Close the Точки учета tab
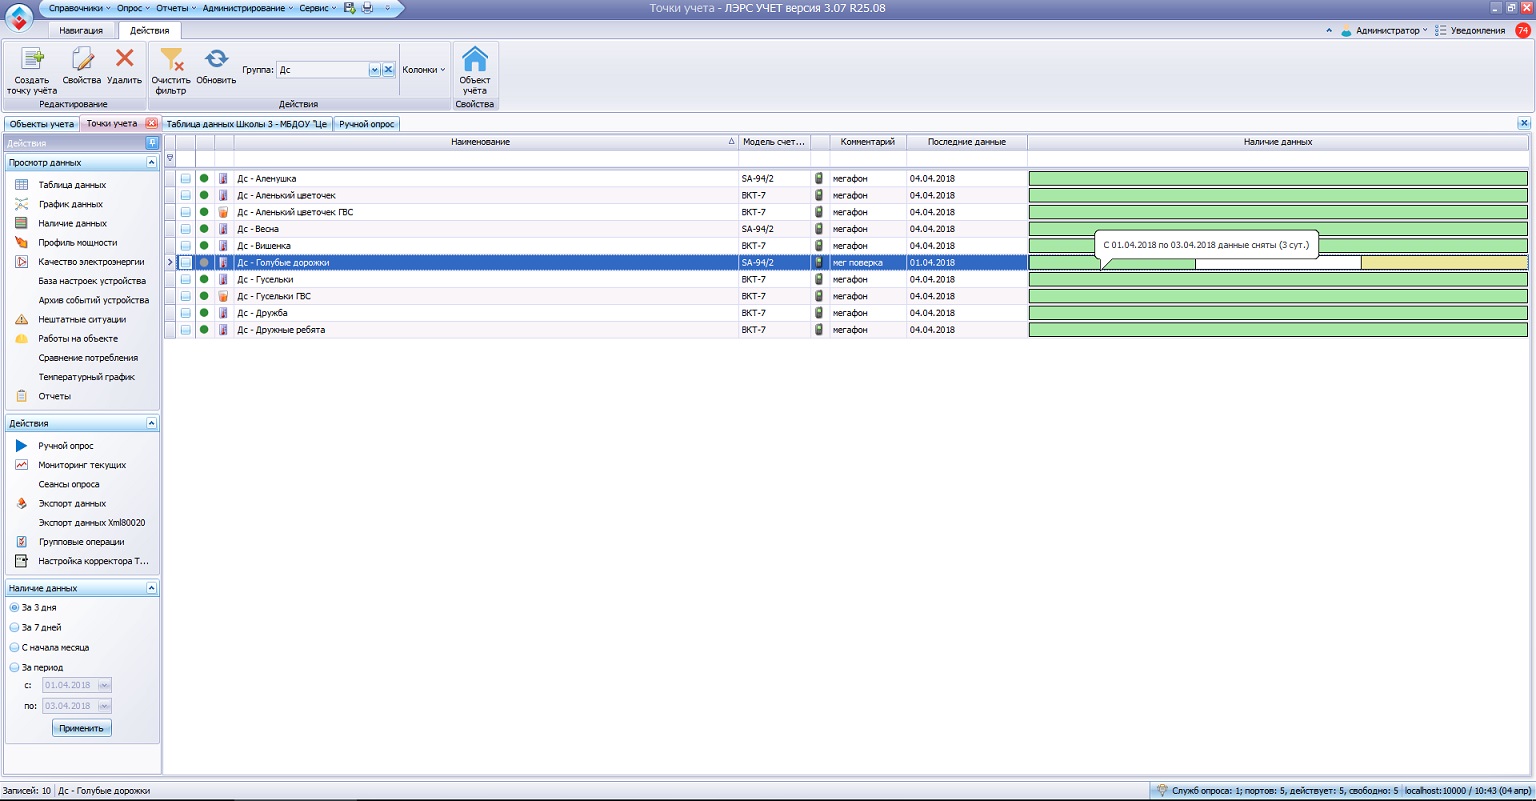 (x=151, y=124)
